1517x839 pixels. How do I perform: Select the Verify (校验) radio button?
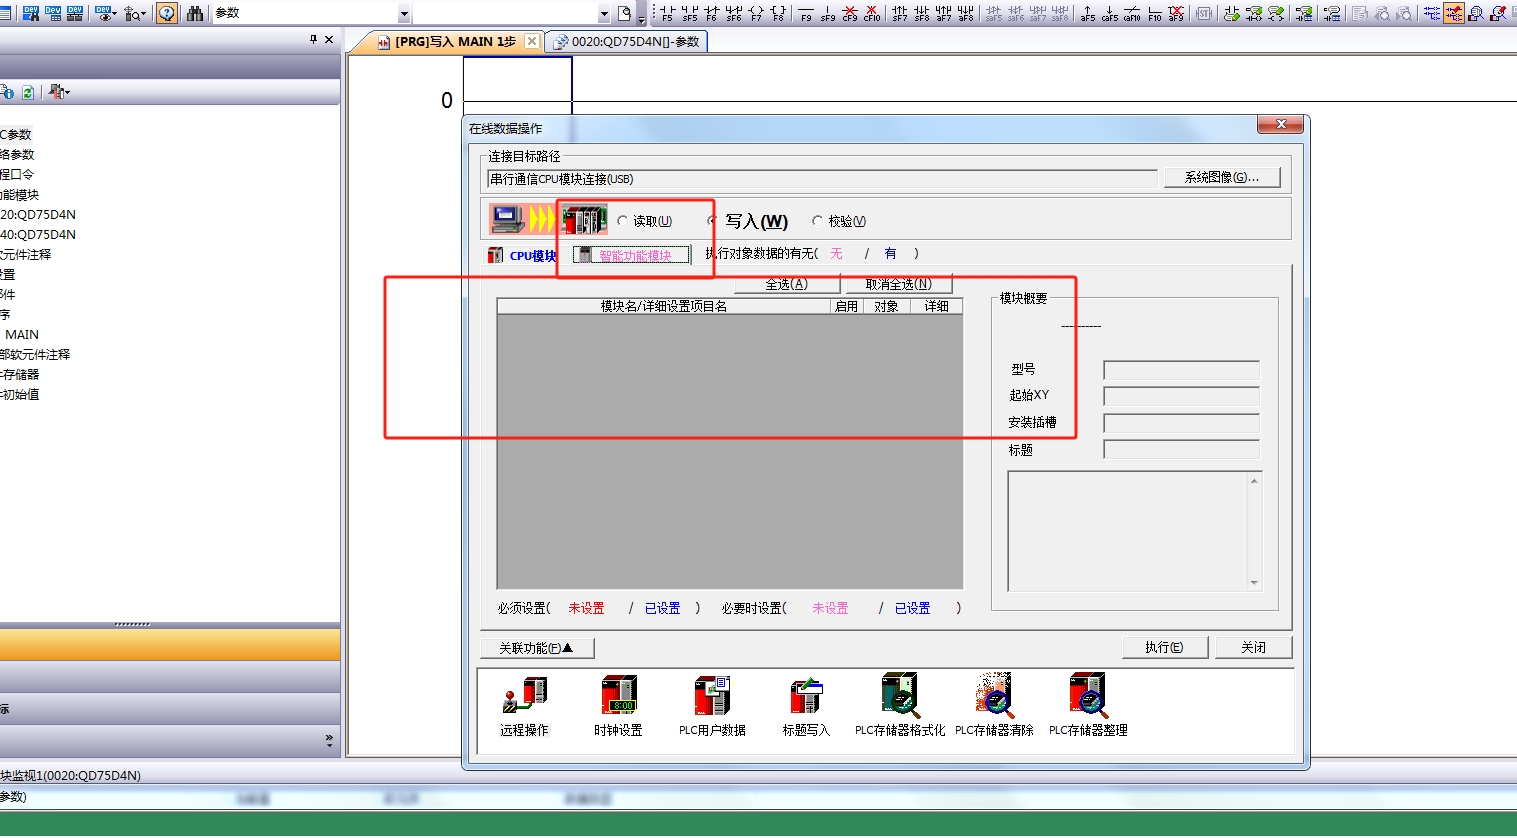(817, 221)
